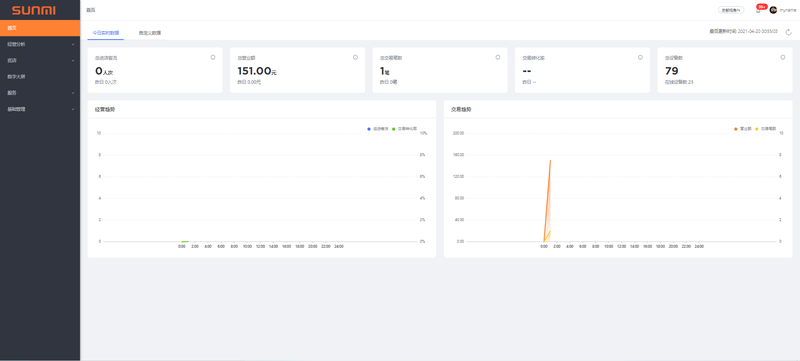Click the green data segment in 经营趋势
This screenshot has height=361, width=800.
[x=185, y=241]
